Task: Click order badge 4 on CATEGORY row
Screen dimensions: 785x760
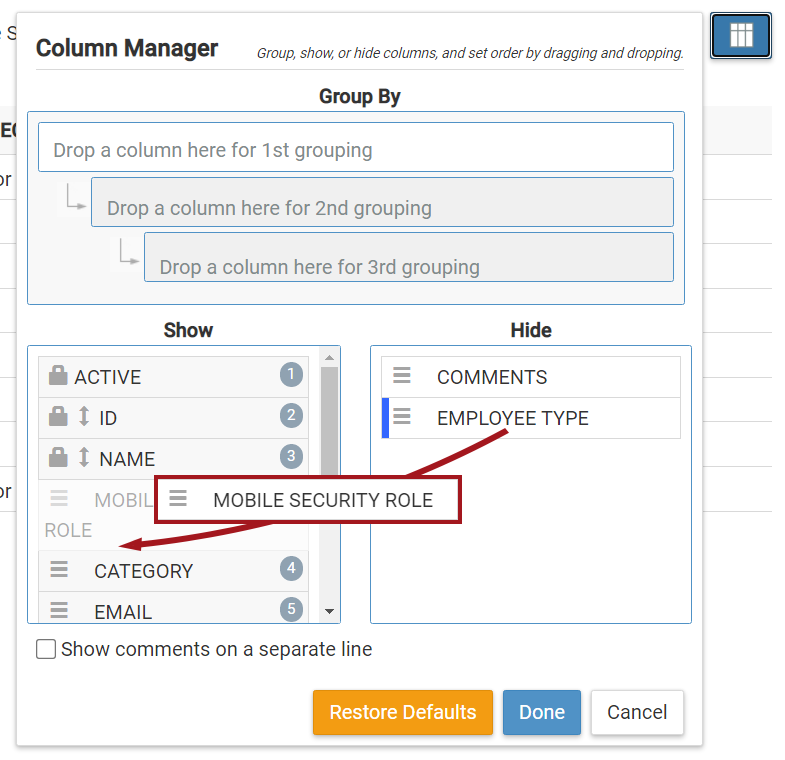Action: pos(291,569)
